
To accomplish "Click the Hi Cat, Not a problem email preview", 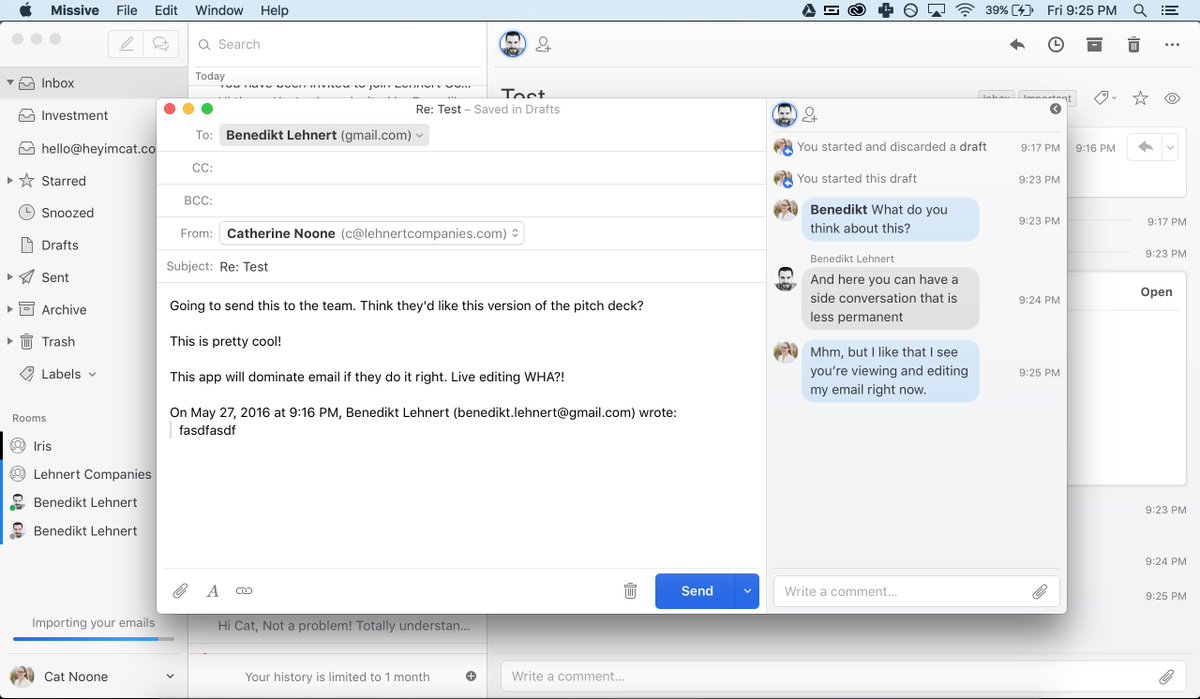I will (343, 625).
